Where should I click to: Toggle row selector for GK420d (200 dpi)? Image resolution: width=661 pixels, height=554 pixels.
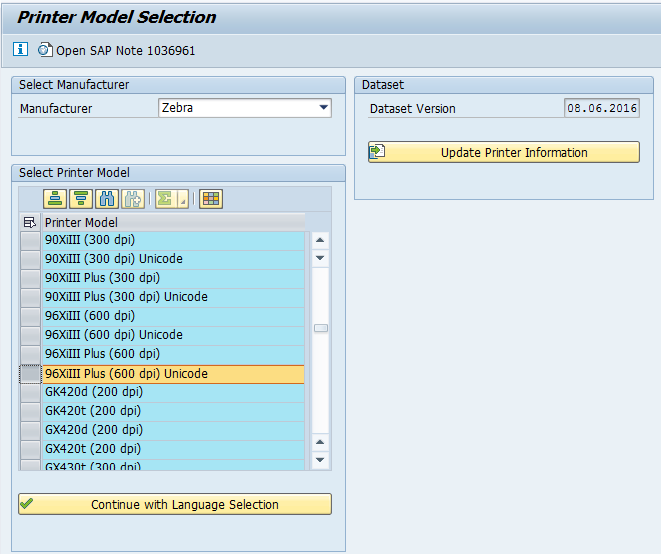tap(30, 392)
